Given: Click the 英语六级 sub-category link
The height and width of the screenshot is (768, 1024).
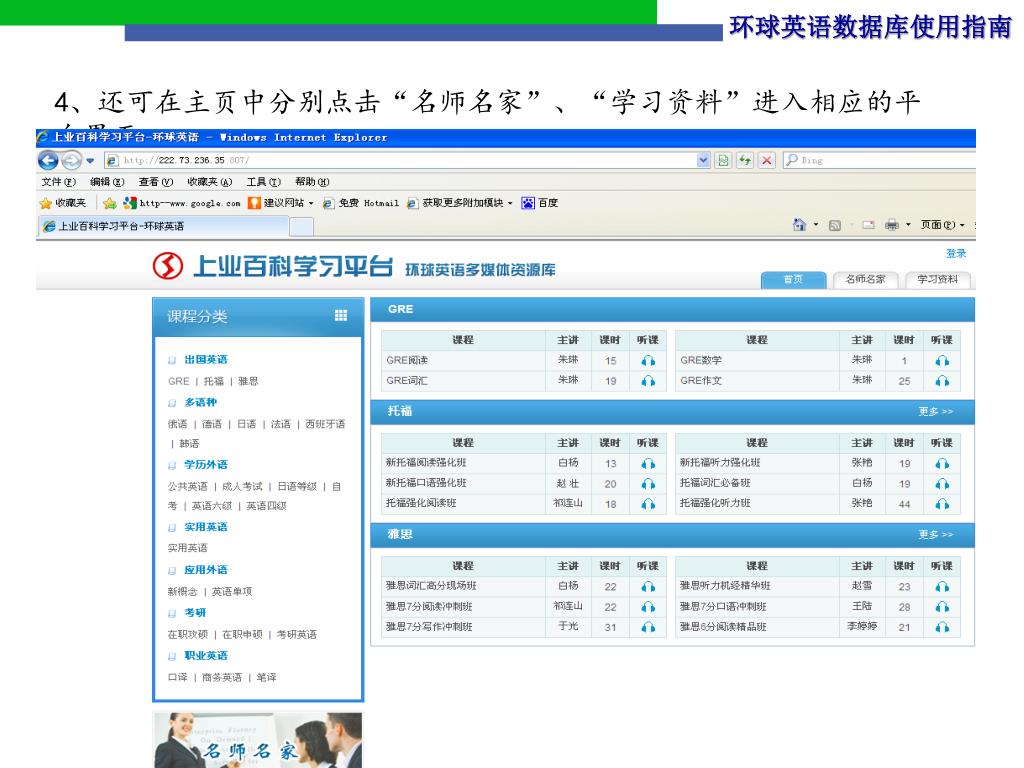Looking at the screenshot, I should click(212, 505).
